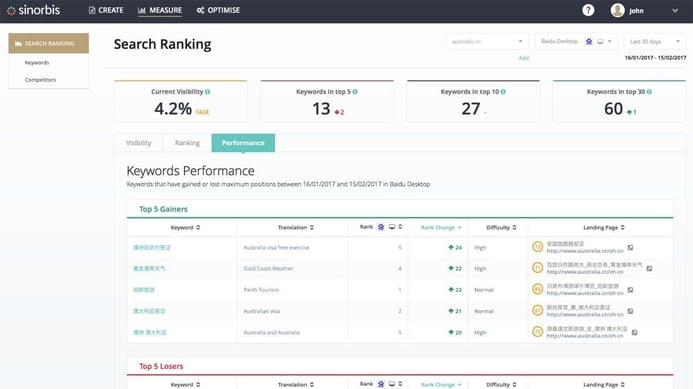Image resolution: width=693 pixels, height=389 pixels.
Task: Switch to the Ranking tab
Action: click(x=187, y=143)
